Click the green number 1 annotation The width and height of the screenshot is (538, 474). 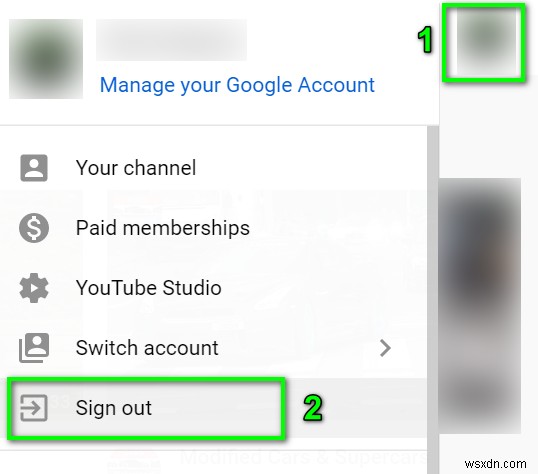(425, 40)
